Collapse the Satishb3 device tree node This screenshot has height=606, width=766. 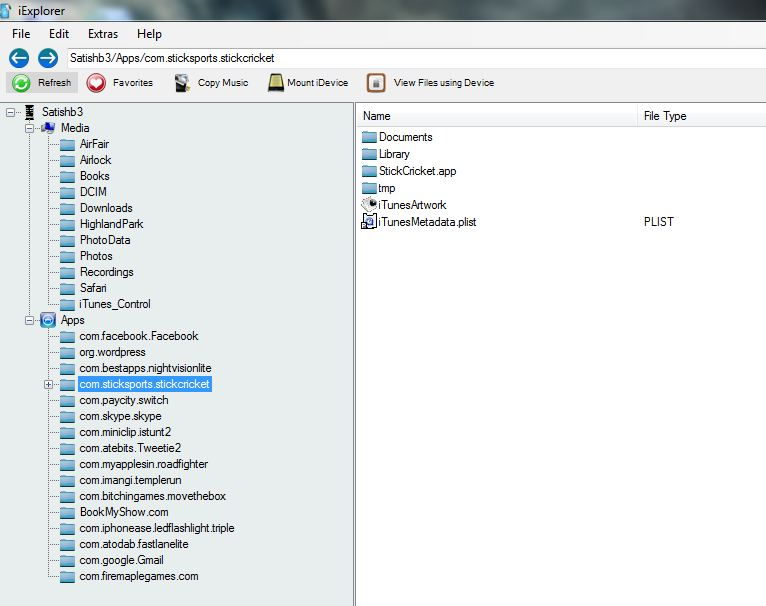(10, 112)
